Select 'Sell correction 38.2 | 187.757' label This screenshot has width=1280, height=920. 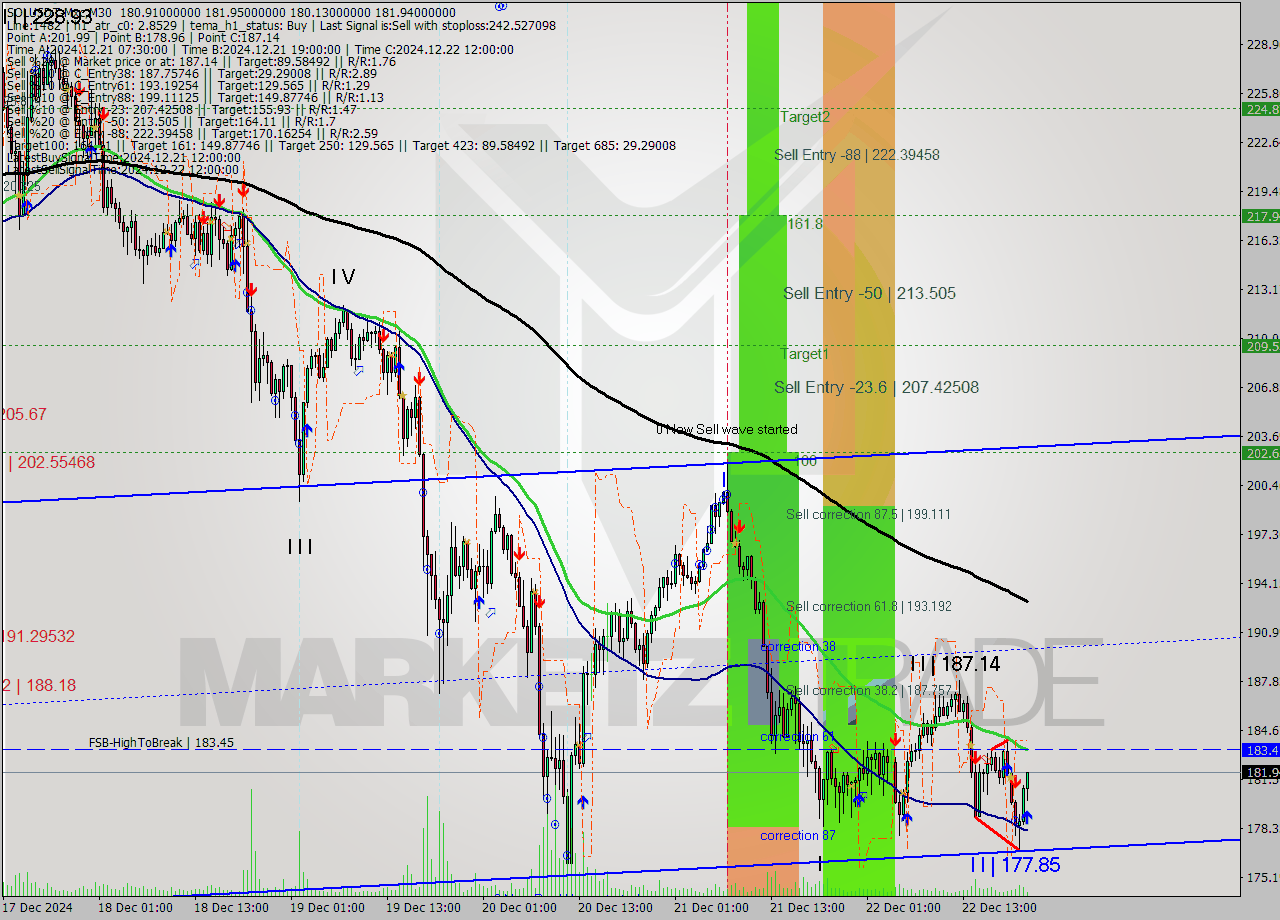(x=869, y=690)
